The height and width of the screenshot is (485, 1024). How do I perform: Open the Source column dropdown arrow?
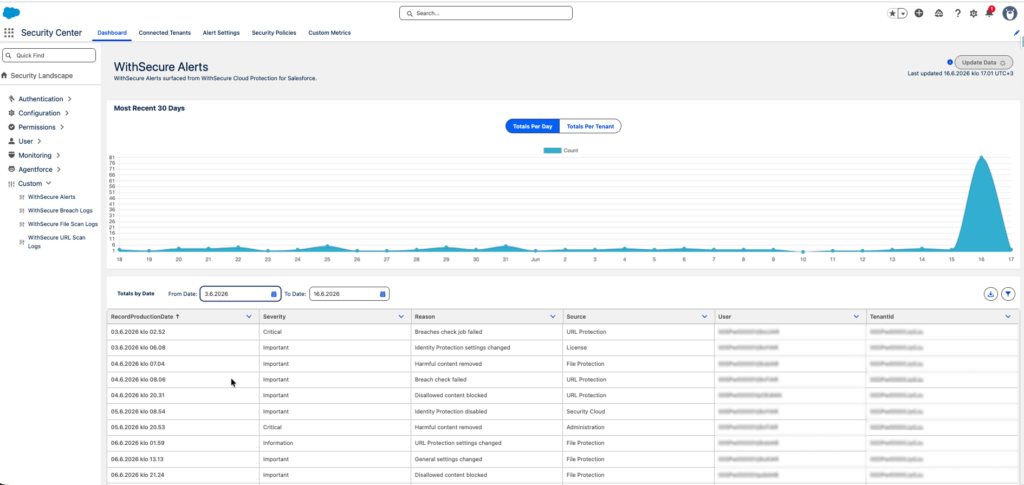[x=704, y=317]
